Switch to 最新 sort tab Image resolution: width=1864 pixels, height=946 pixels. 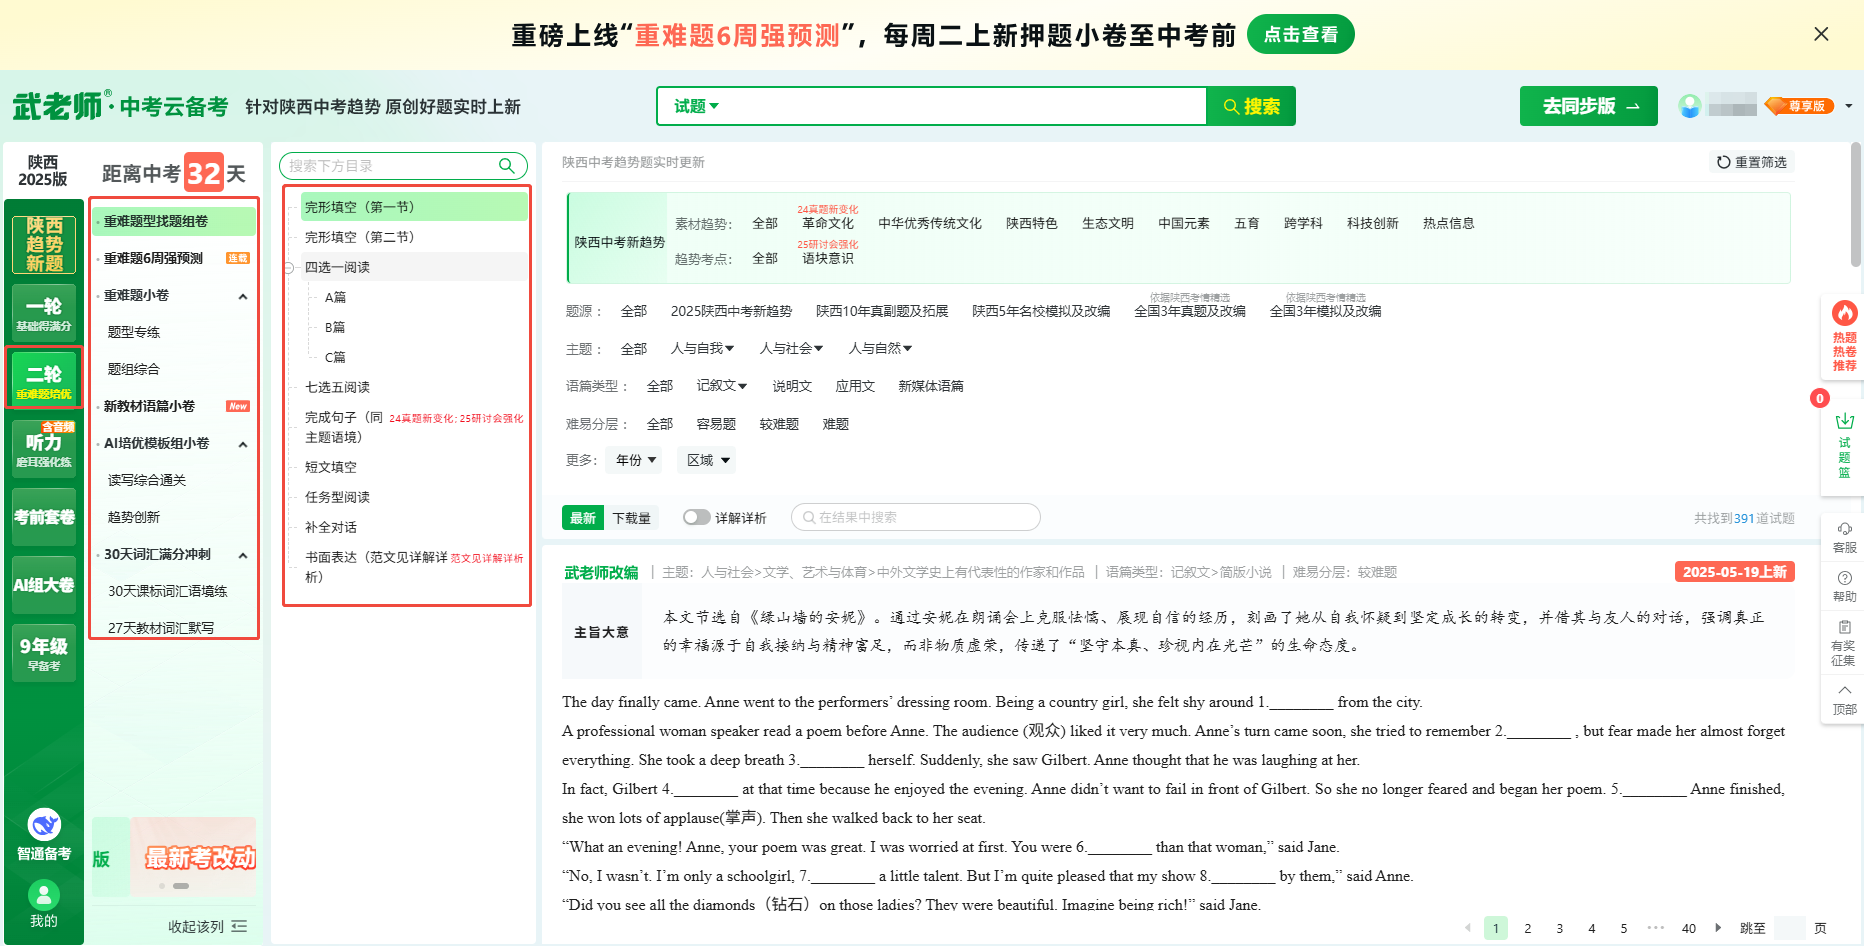583,517
